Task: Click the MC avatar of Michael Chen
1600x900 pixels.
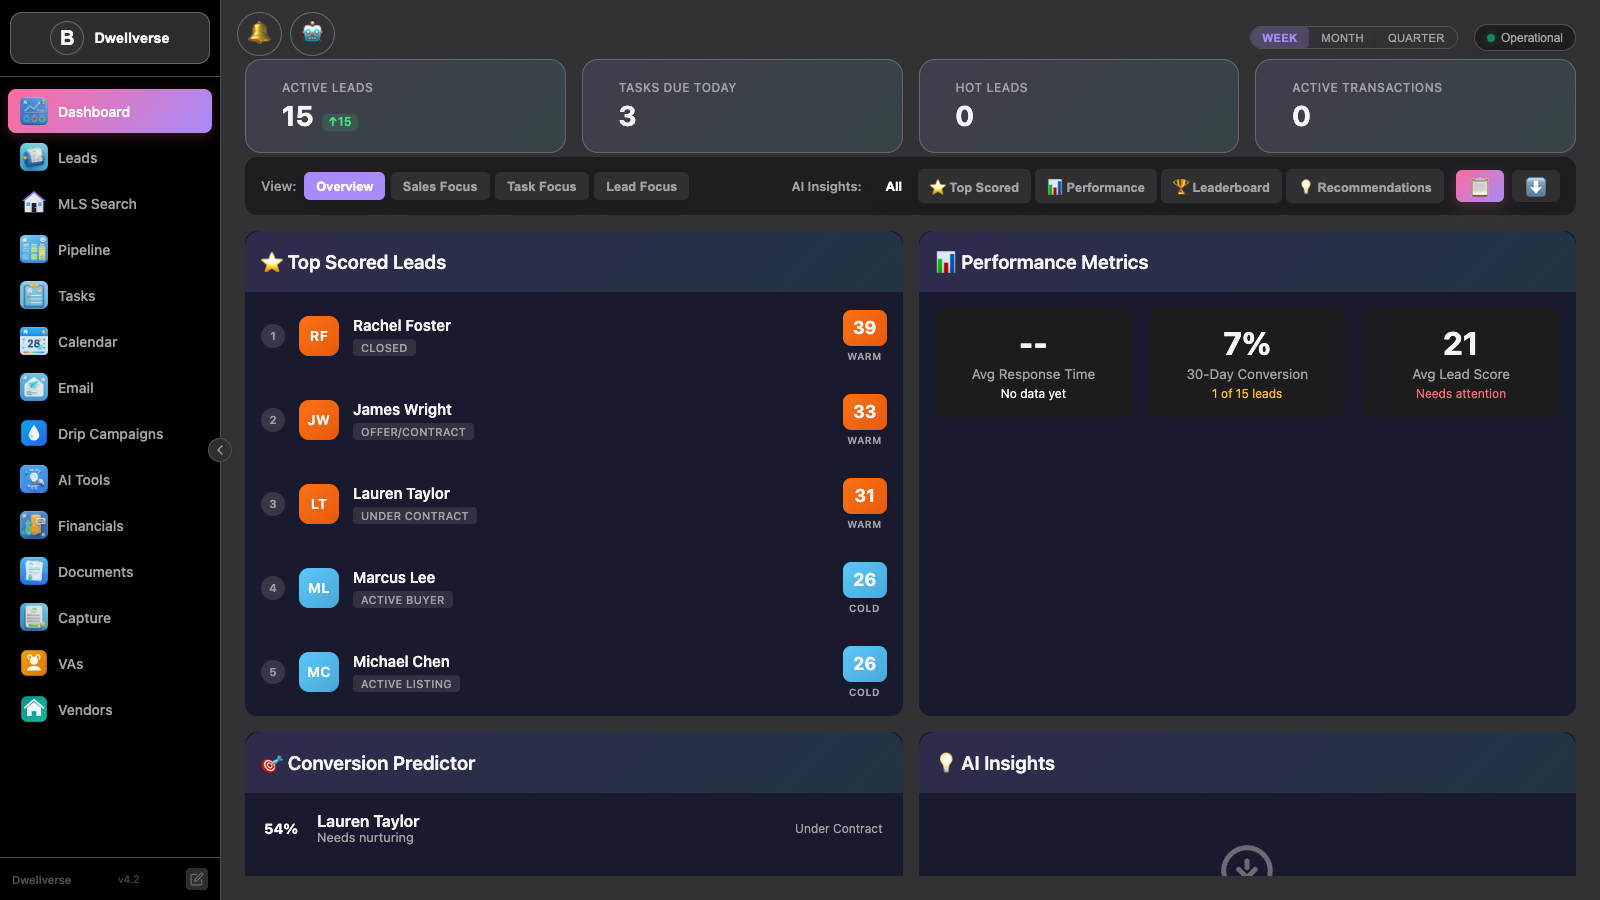Action: tap(319, 672)
